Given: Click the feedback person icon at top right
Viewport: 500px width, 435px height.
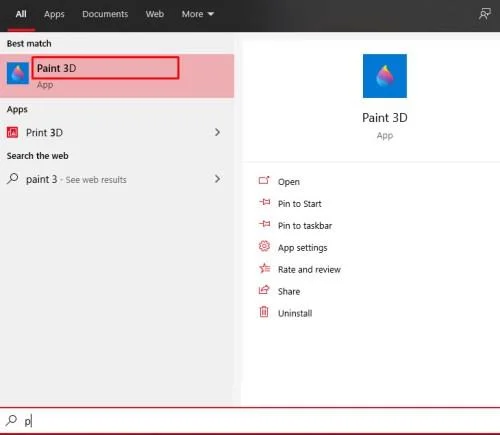Looking at the screenshot, I should [484, 14].
